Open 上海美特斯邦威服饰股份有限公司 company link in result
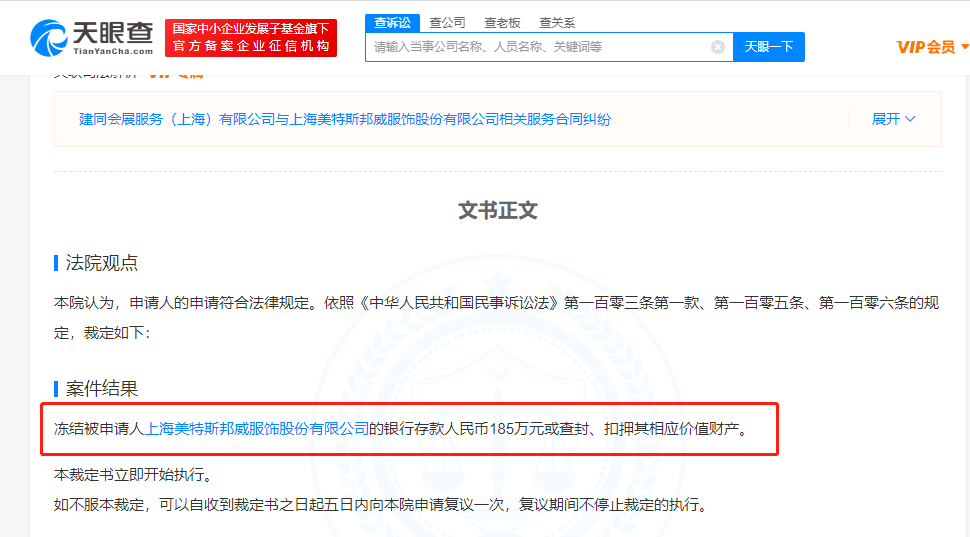 256,429
